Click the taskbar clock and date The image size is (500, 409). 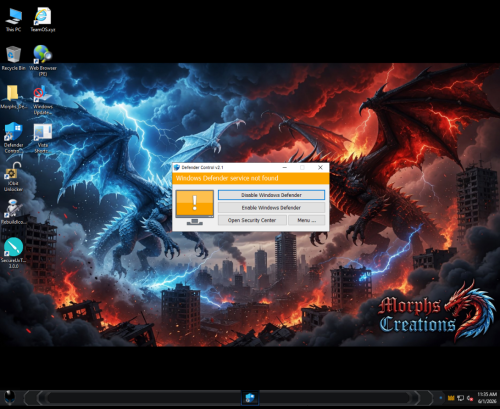(x=487, y=398)
